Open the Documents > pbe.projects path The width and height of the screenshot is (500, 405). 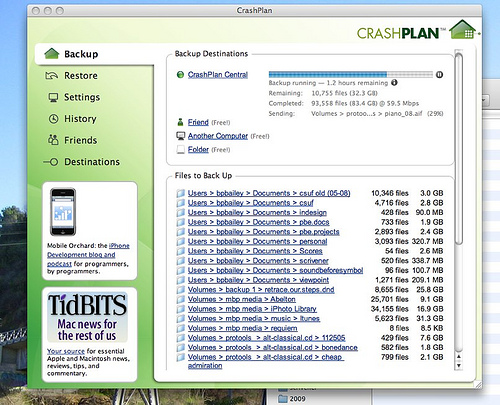coord(263,232)
